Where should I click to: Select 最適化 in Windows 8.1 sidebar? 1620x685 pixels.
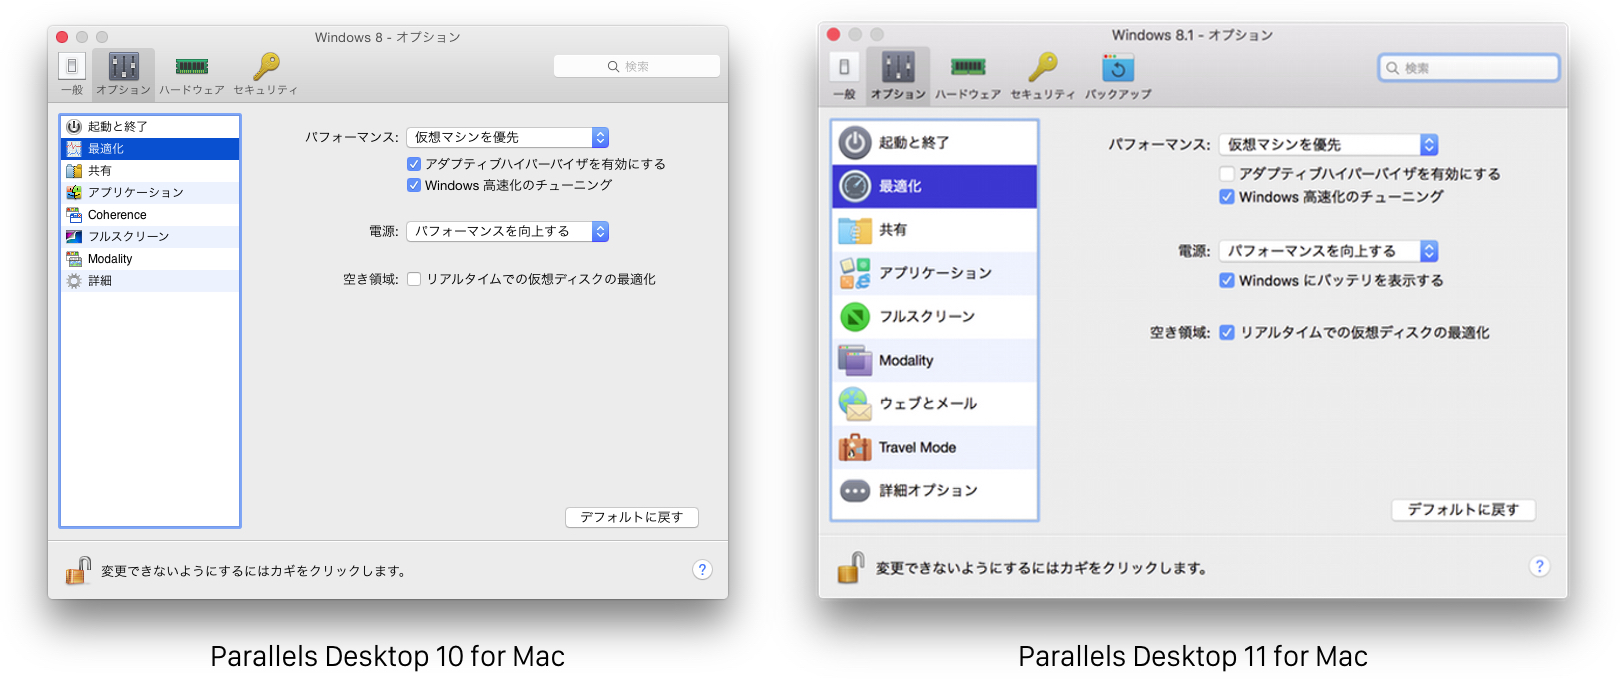pos(934,186)
